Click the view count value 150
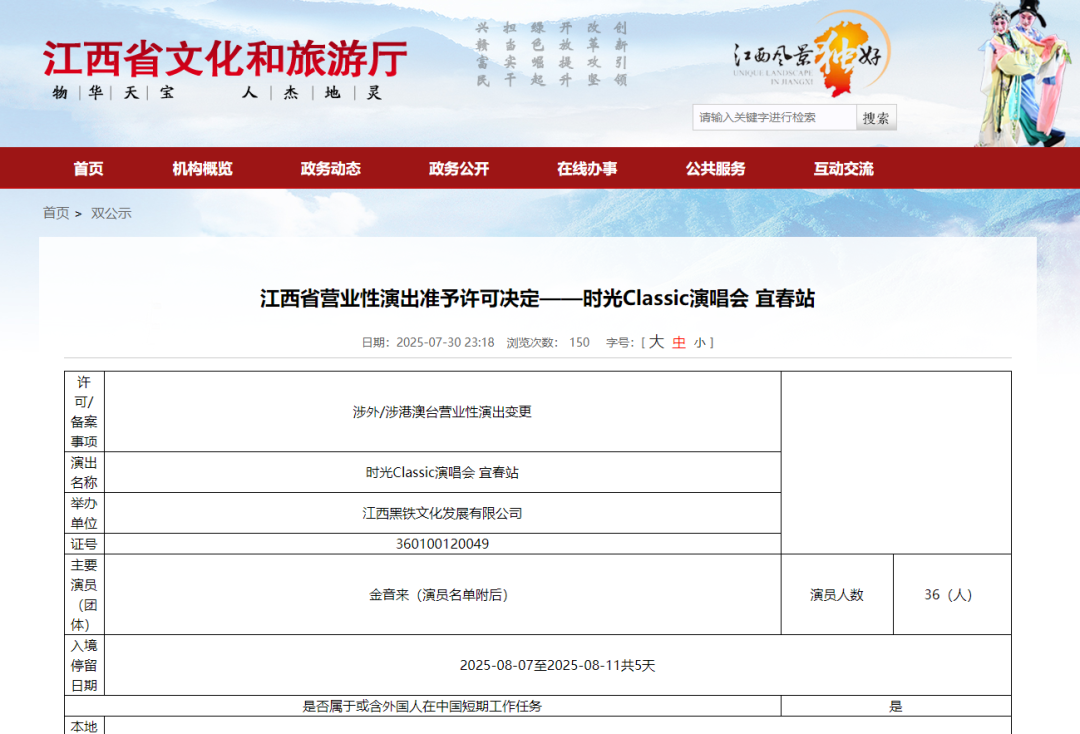This screenshot has height=734, width=1080. [x=579, y=342]
